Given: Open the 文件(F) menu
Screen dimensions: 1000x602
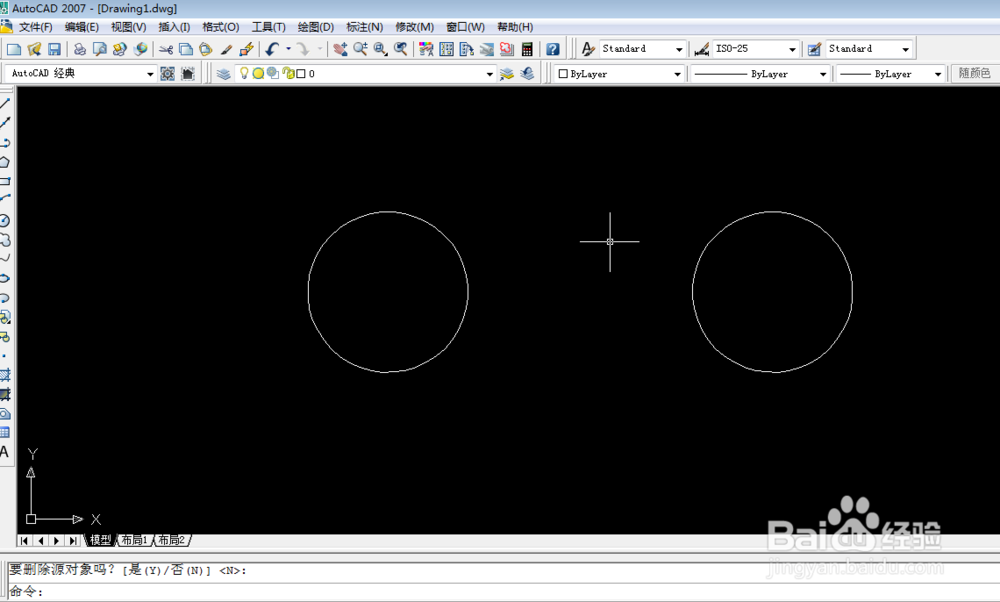Looking at the screenshot, I should point(36,27).
